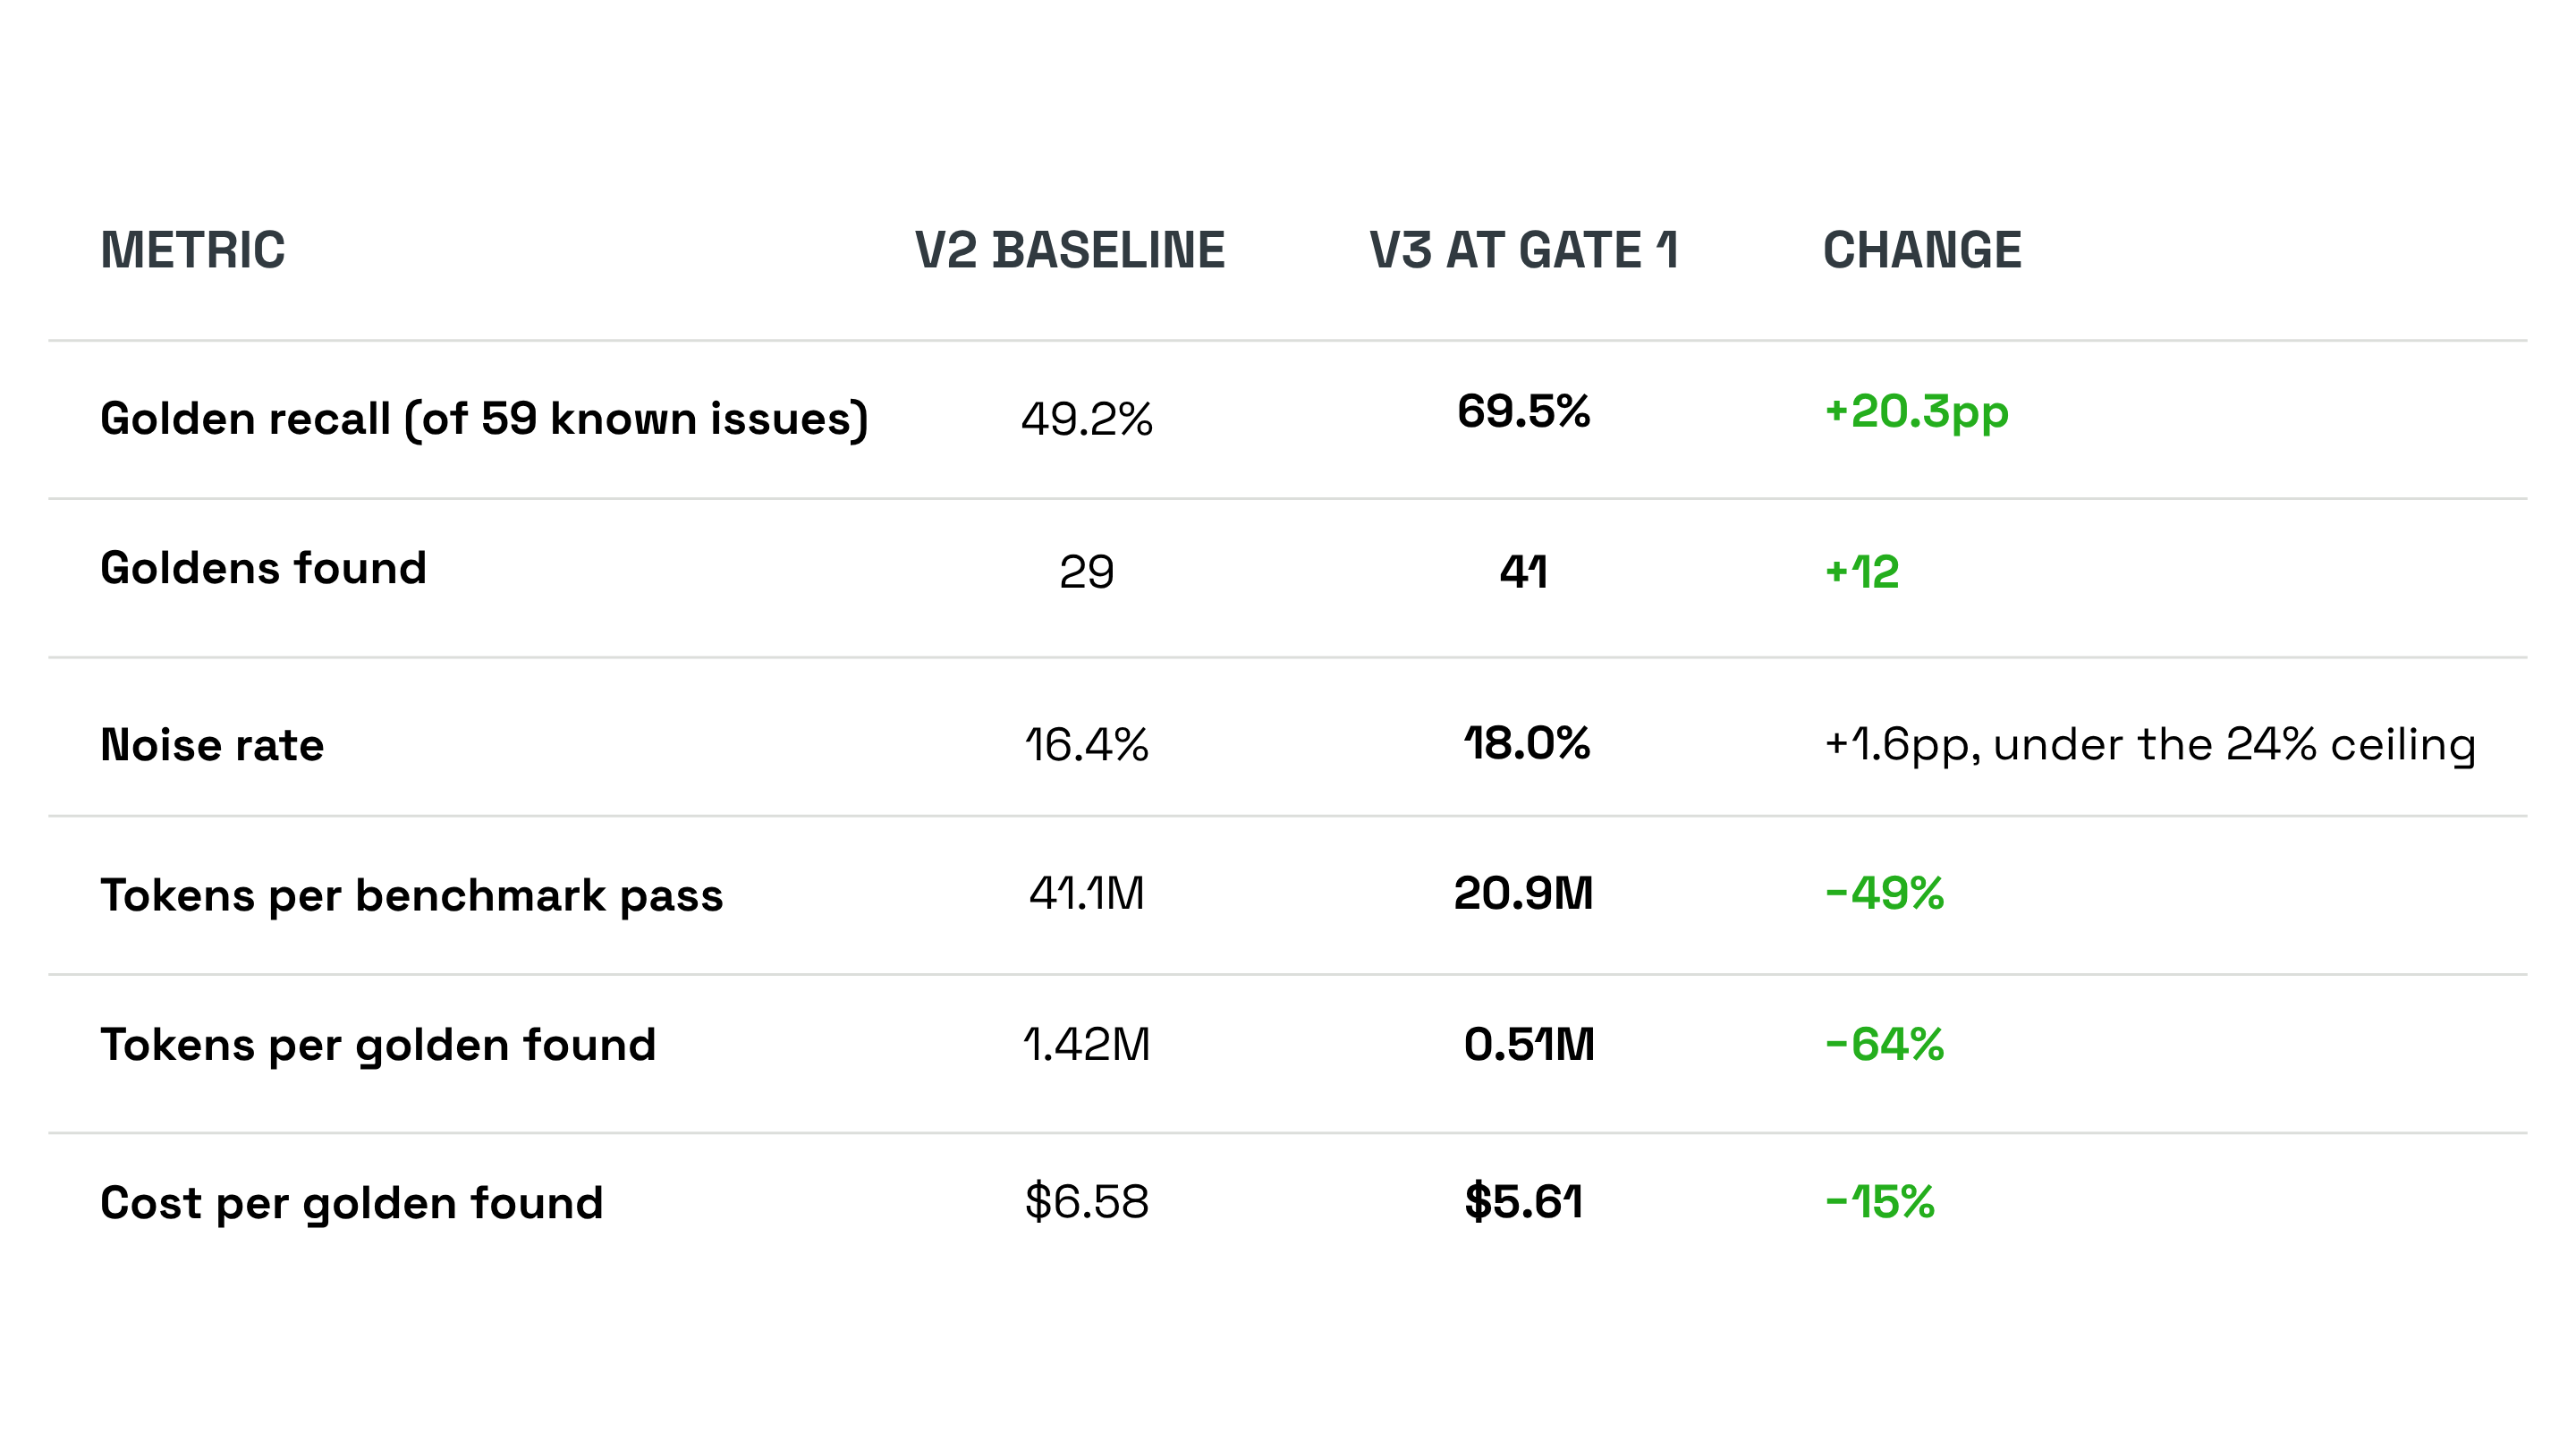Click Cost per golden found label
This screenshot has height=1449, width=2576.
click(351, 1204)
